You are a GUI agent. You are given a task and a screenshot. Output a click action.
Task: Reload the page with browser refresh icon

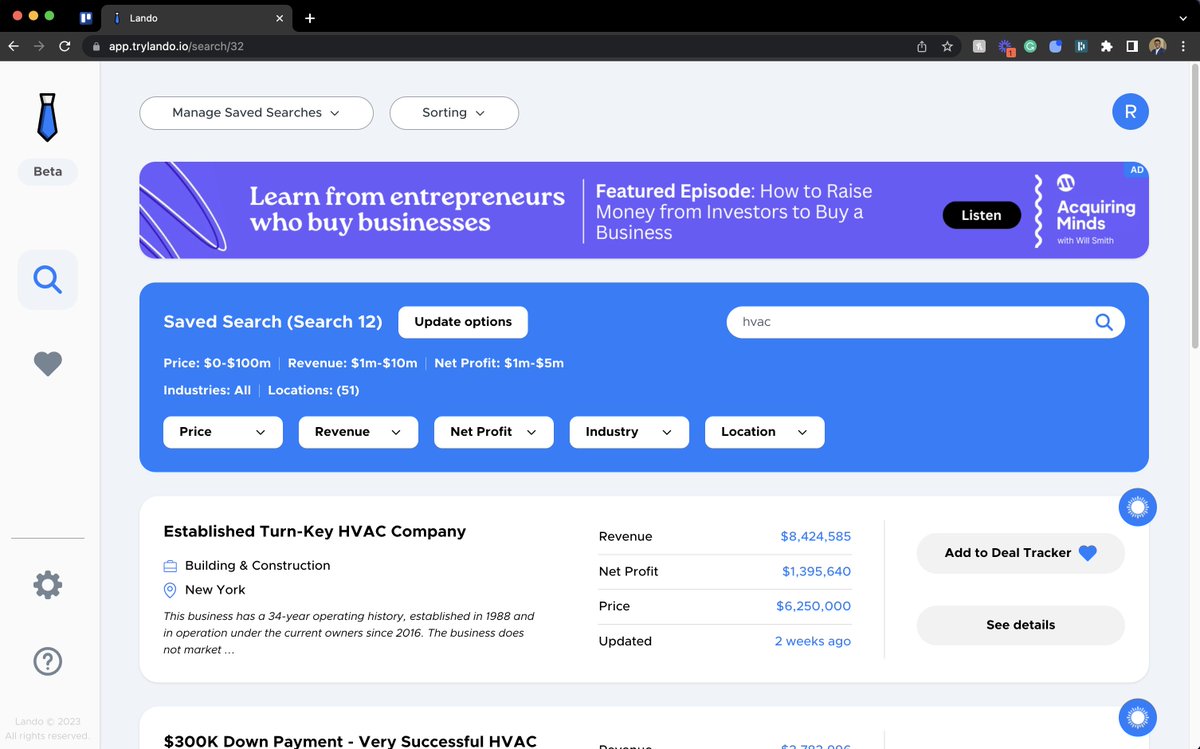(x=65, y=46)
